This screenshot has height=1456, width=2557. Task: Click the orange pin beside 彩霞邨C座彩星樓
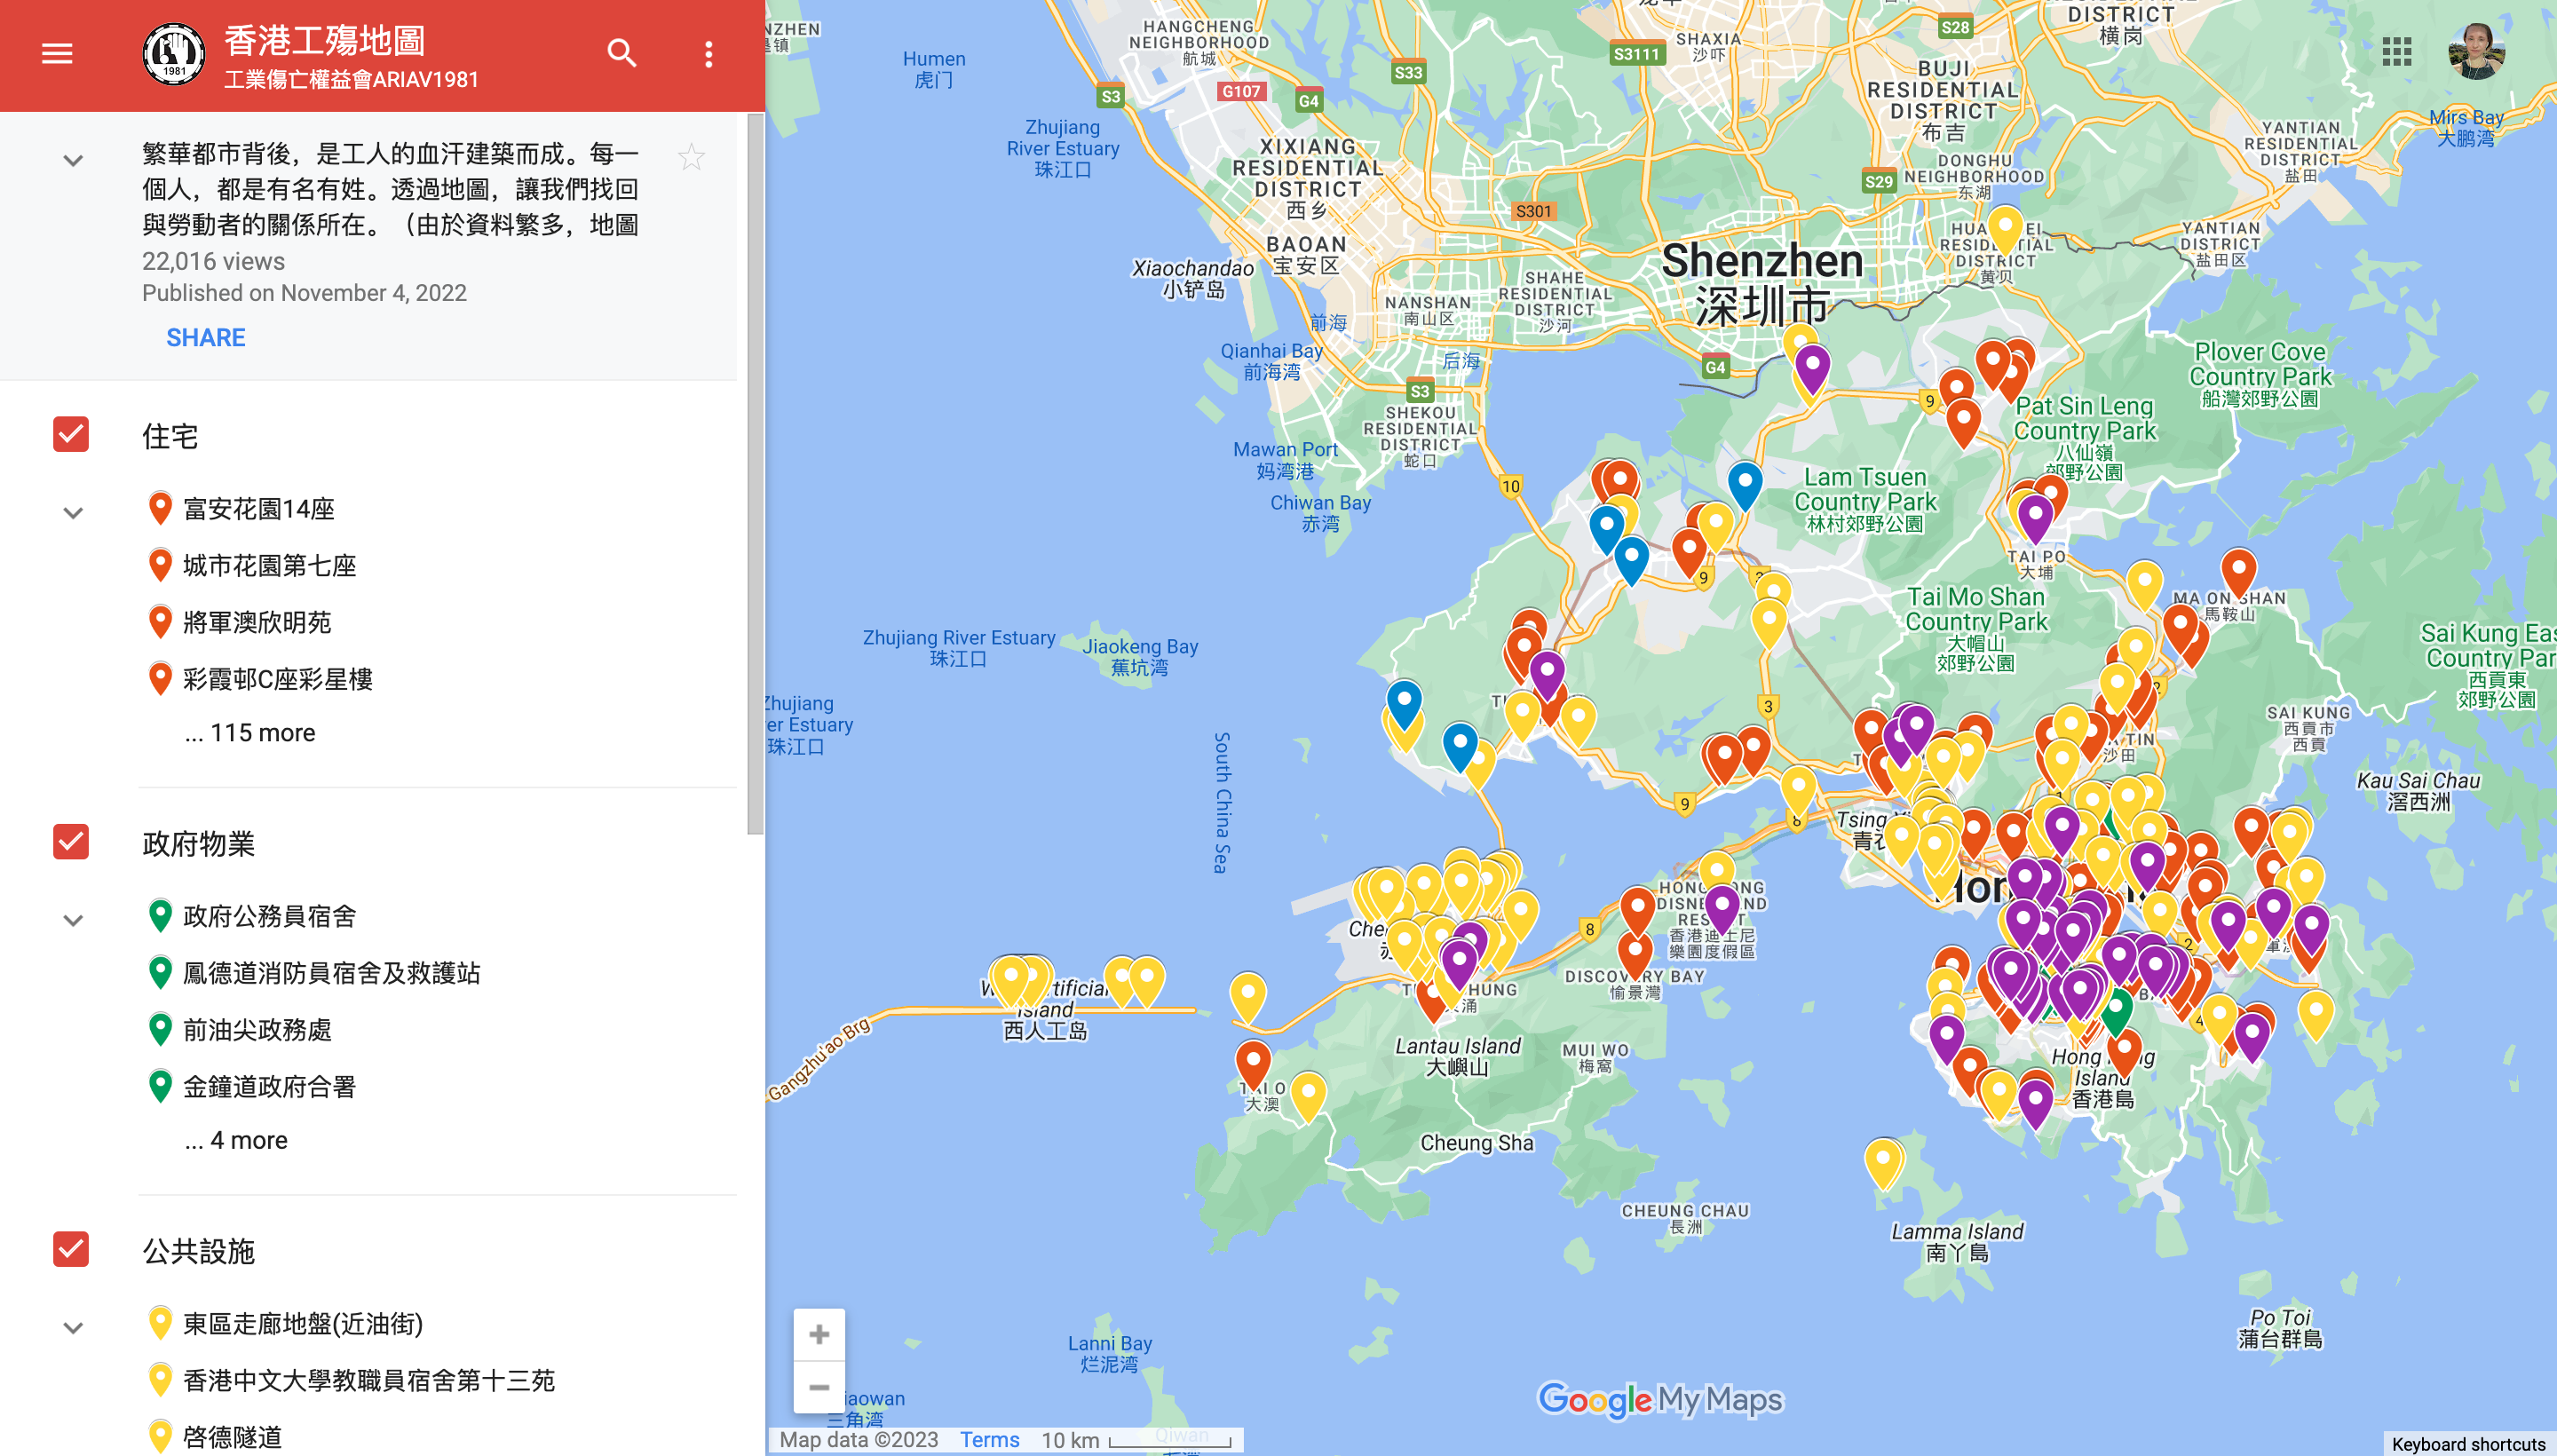point(159,678)
